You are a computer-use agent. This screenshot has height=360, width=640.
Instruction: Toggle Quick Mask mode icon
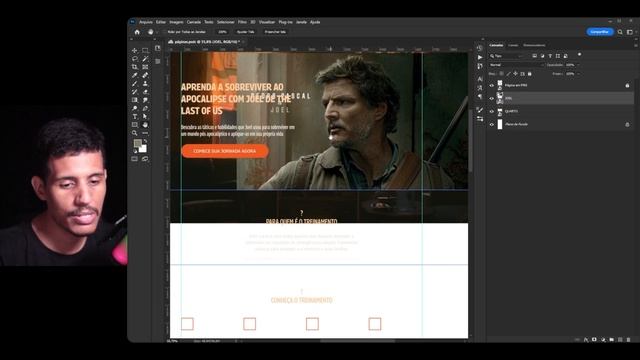coord(135,159)
